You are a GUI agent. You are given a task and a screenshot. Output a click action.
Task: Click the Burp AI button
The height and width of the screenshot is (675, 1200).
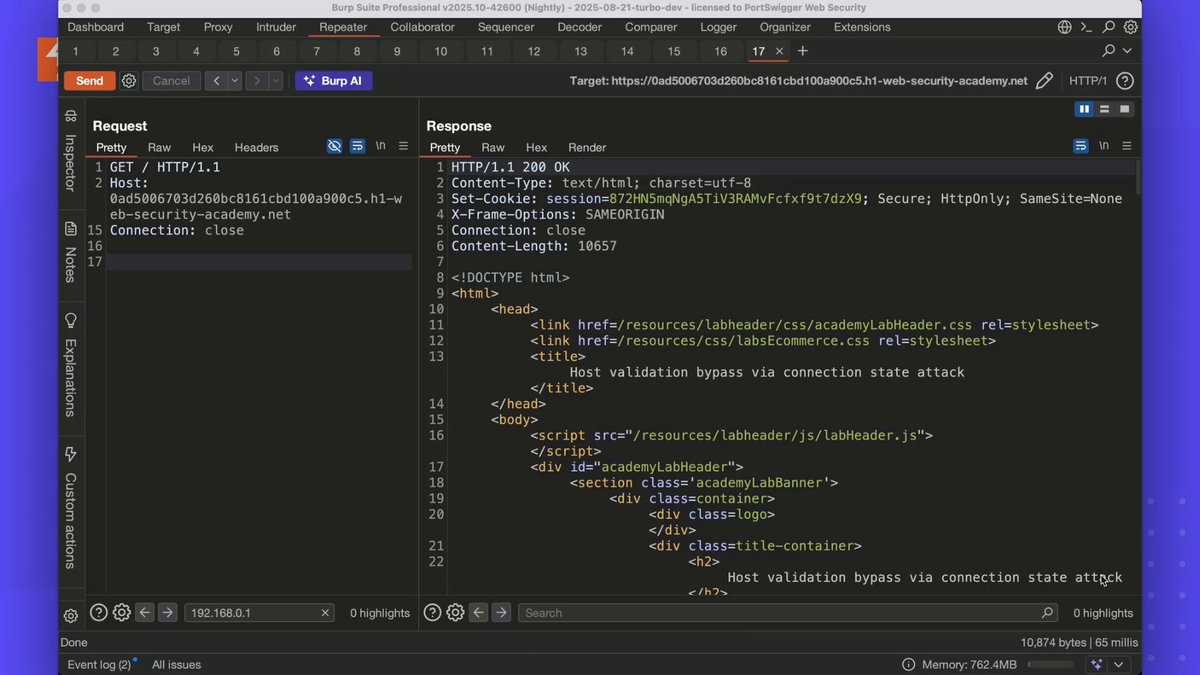(334, 81)
